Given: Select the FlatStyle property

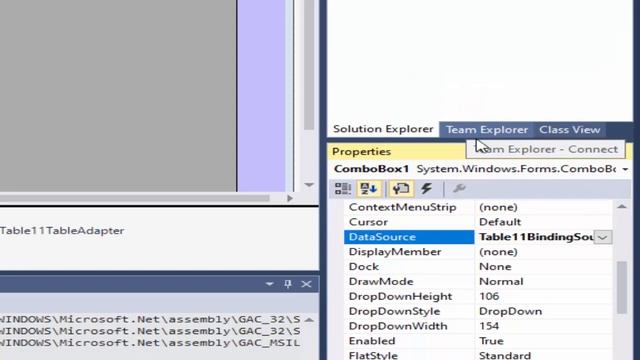Looking at the screenshot, I should 373,355.
